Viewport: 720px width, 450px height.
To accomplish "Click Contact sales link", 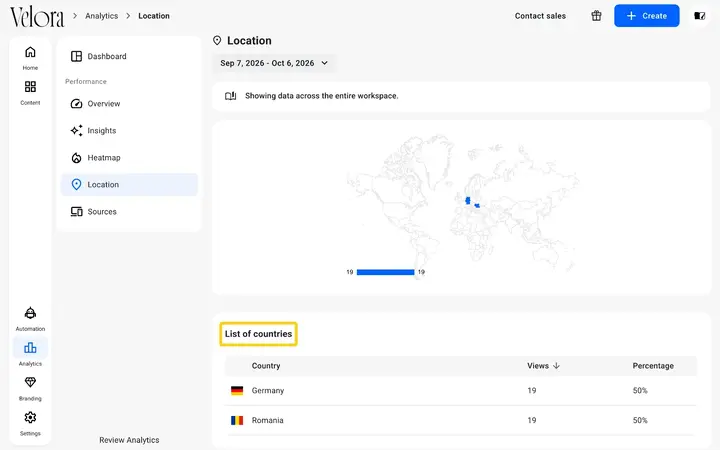I will coord(540,16).
